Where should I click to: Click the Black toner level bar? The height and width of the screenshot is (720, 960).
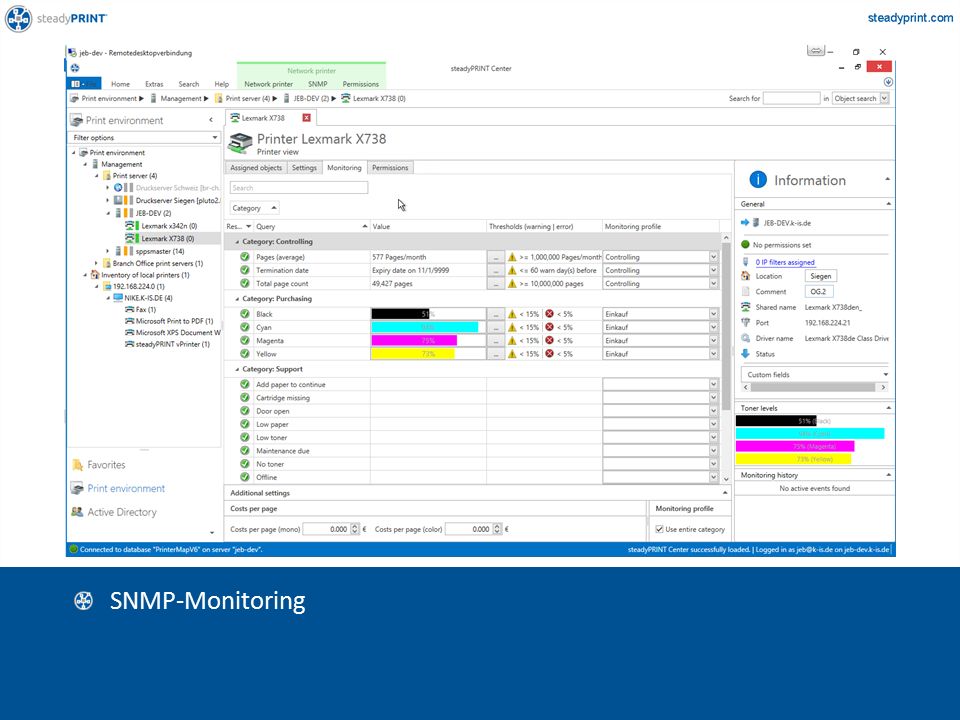[x=400, y=314]
